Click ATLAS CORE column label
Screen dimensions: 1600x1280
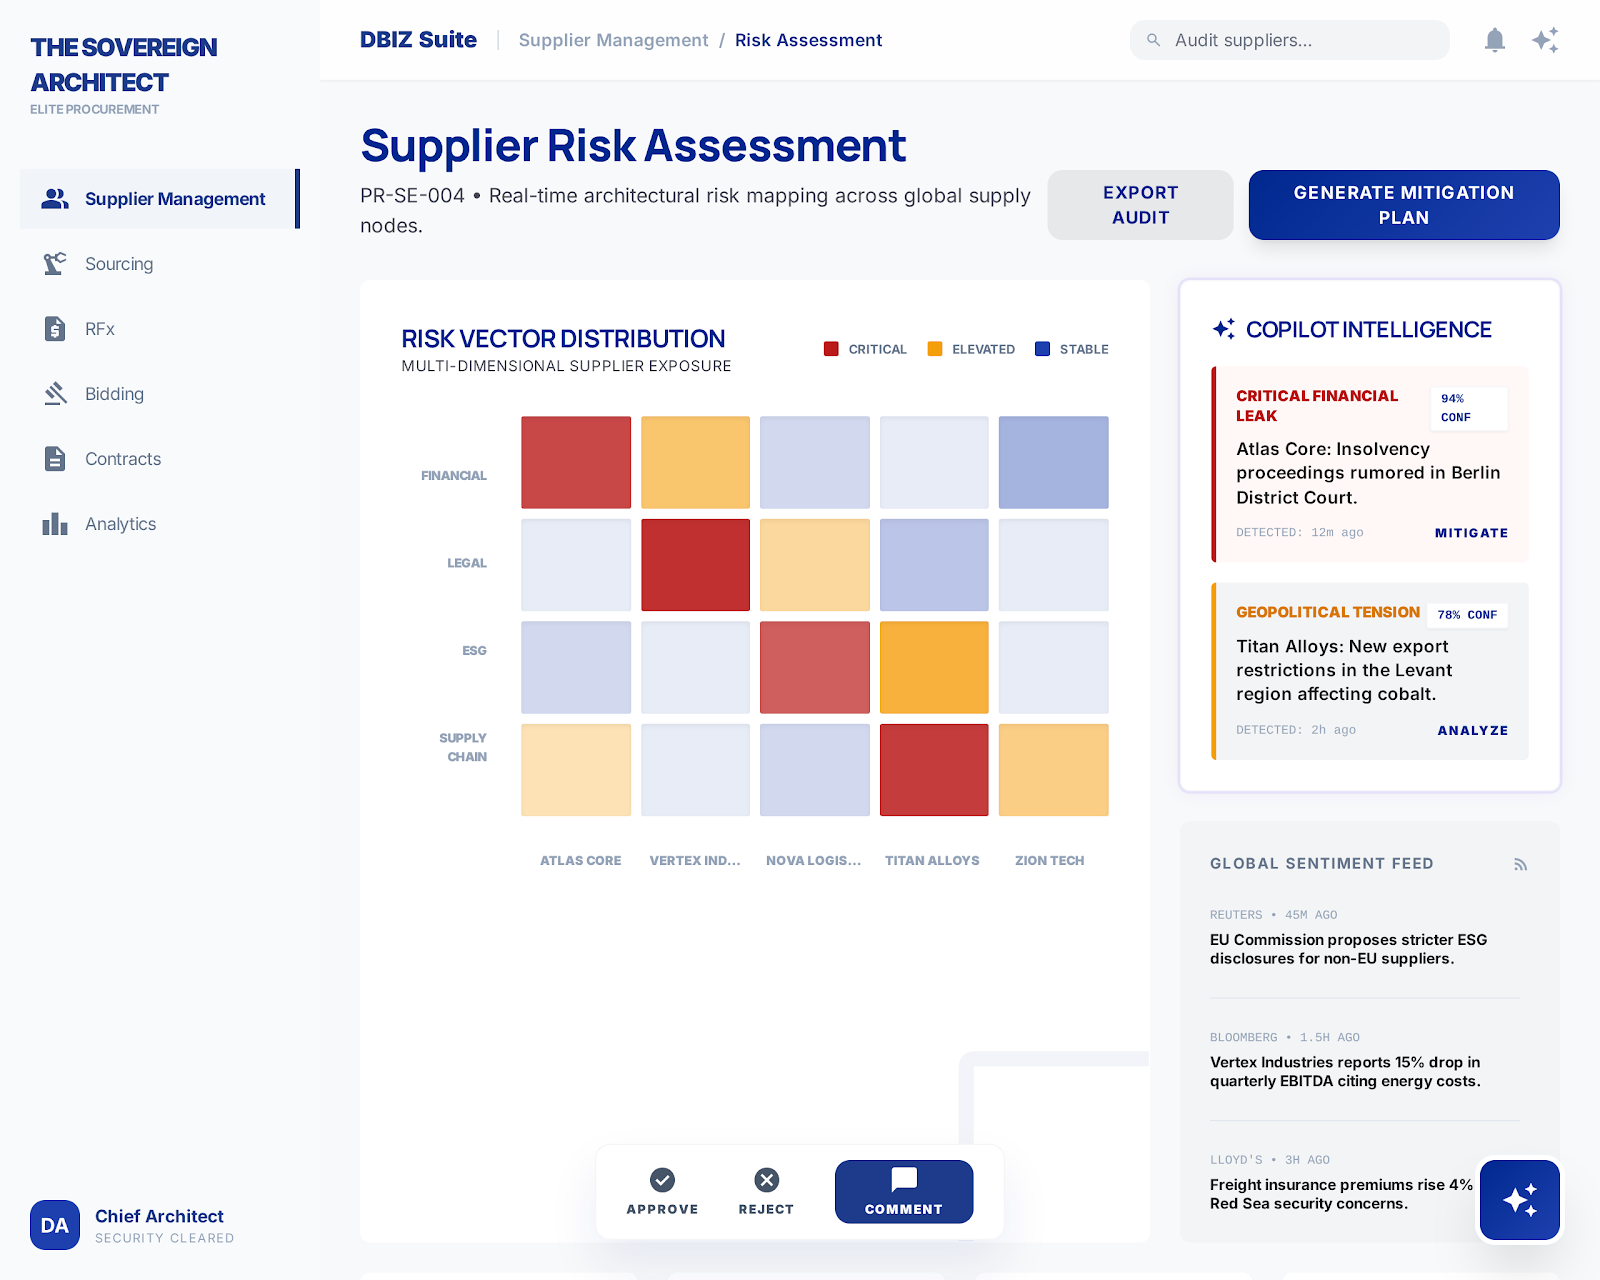580,861
